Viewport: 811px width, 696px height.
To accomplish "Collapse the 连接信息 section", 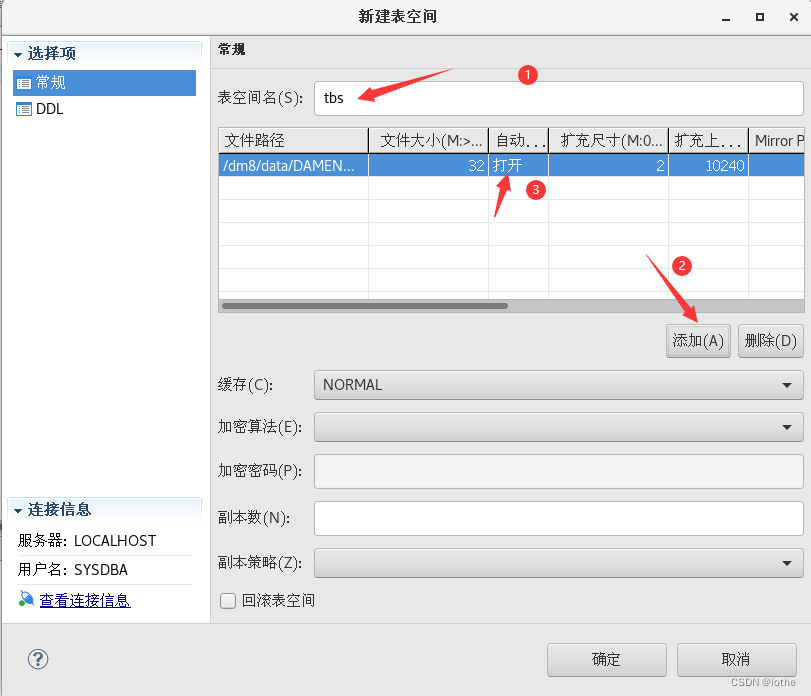I will coord(18,511).
